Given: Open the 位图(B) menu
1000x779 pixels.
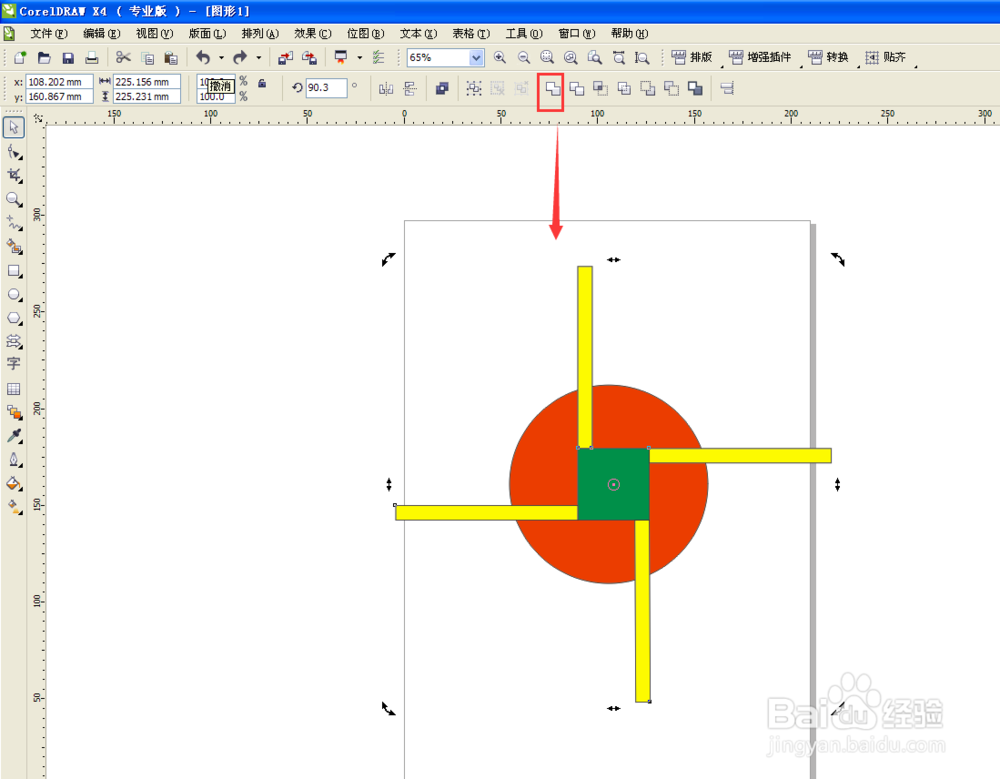Looking at the screenshot, I should [x=365, y=33].
